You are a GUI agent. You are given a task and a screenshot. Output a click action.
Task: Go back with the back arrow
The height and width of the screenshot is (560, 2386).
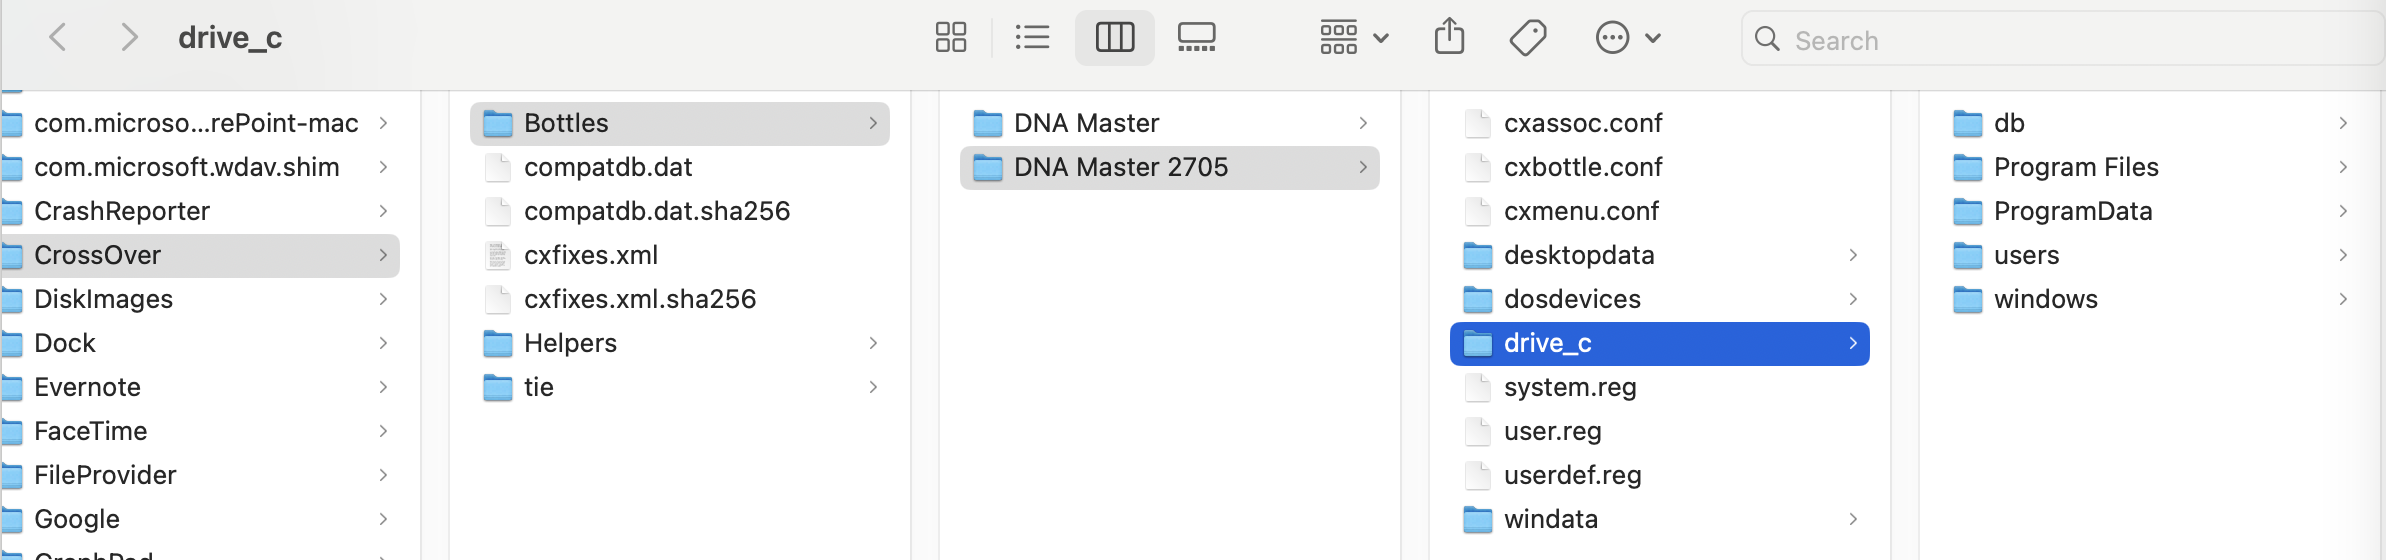(x=58, y=38)
